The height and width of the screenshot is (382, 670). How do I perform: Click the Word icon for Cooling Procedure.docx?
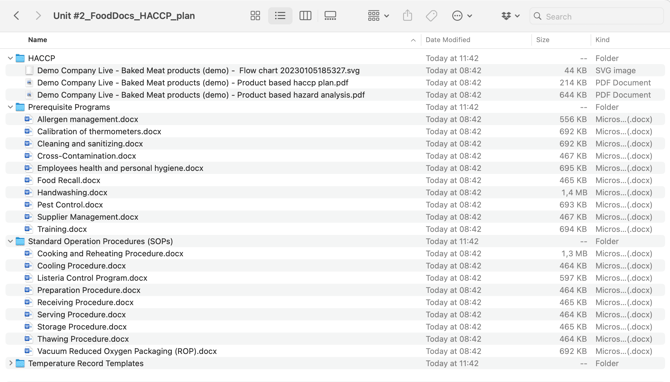(x=28, y=266)
